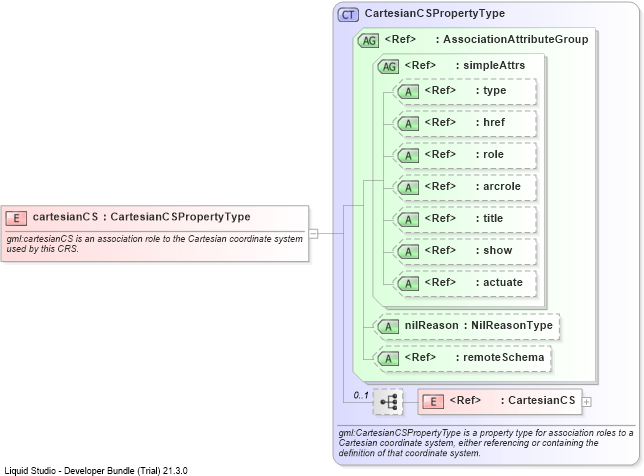The image size is (644, 476).
Task: Click the A icon of role attribute
Action: point(408,156)
